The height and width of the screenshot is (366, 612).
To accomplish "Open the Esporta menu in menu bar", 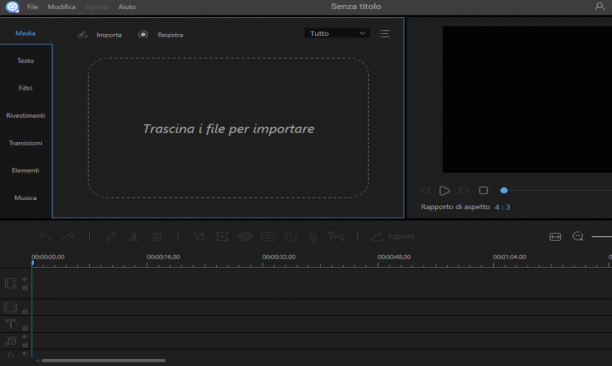I will coord(97,7).
